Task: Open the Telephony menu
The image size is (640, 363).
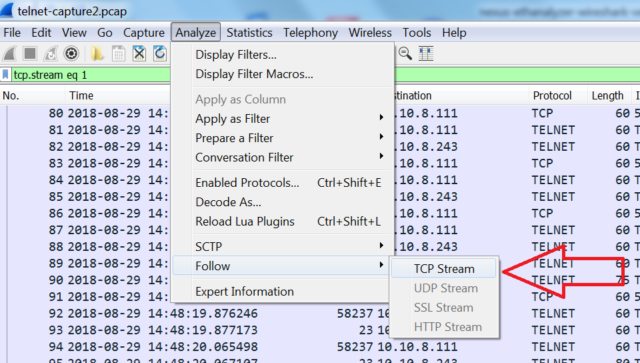Action: coord(311,33)
